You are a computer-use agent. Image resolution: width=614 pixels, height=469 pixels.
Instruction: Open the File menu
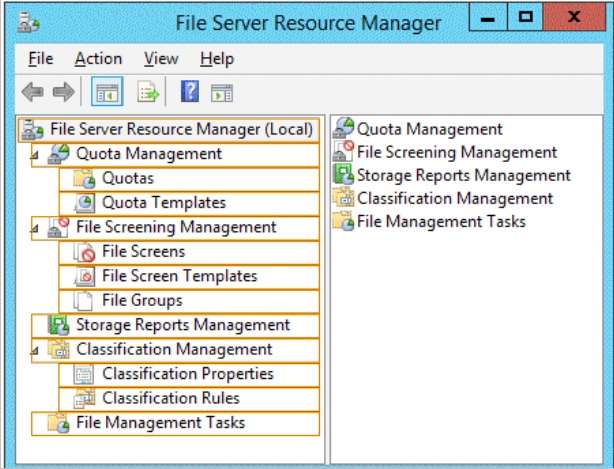click(41, 59)
